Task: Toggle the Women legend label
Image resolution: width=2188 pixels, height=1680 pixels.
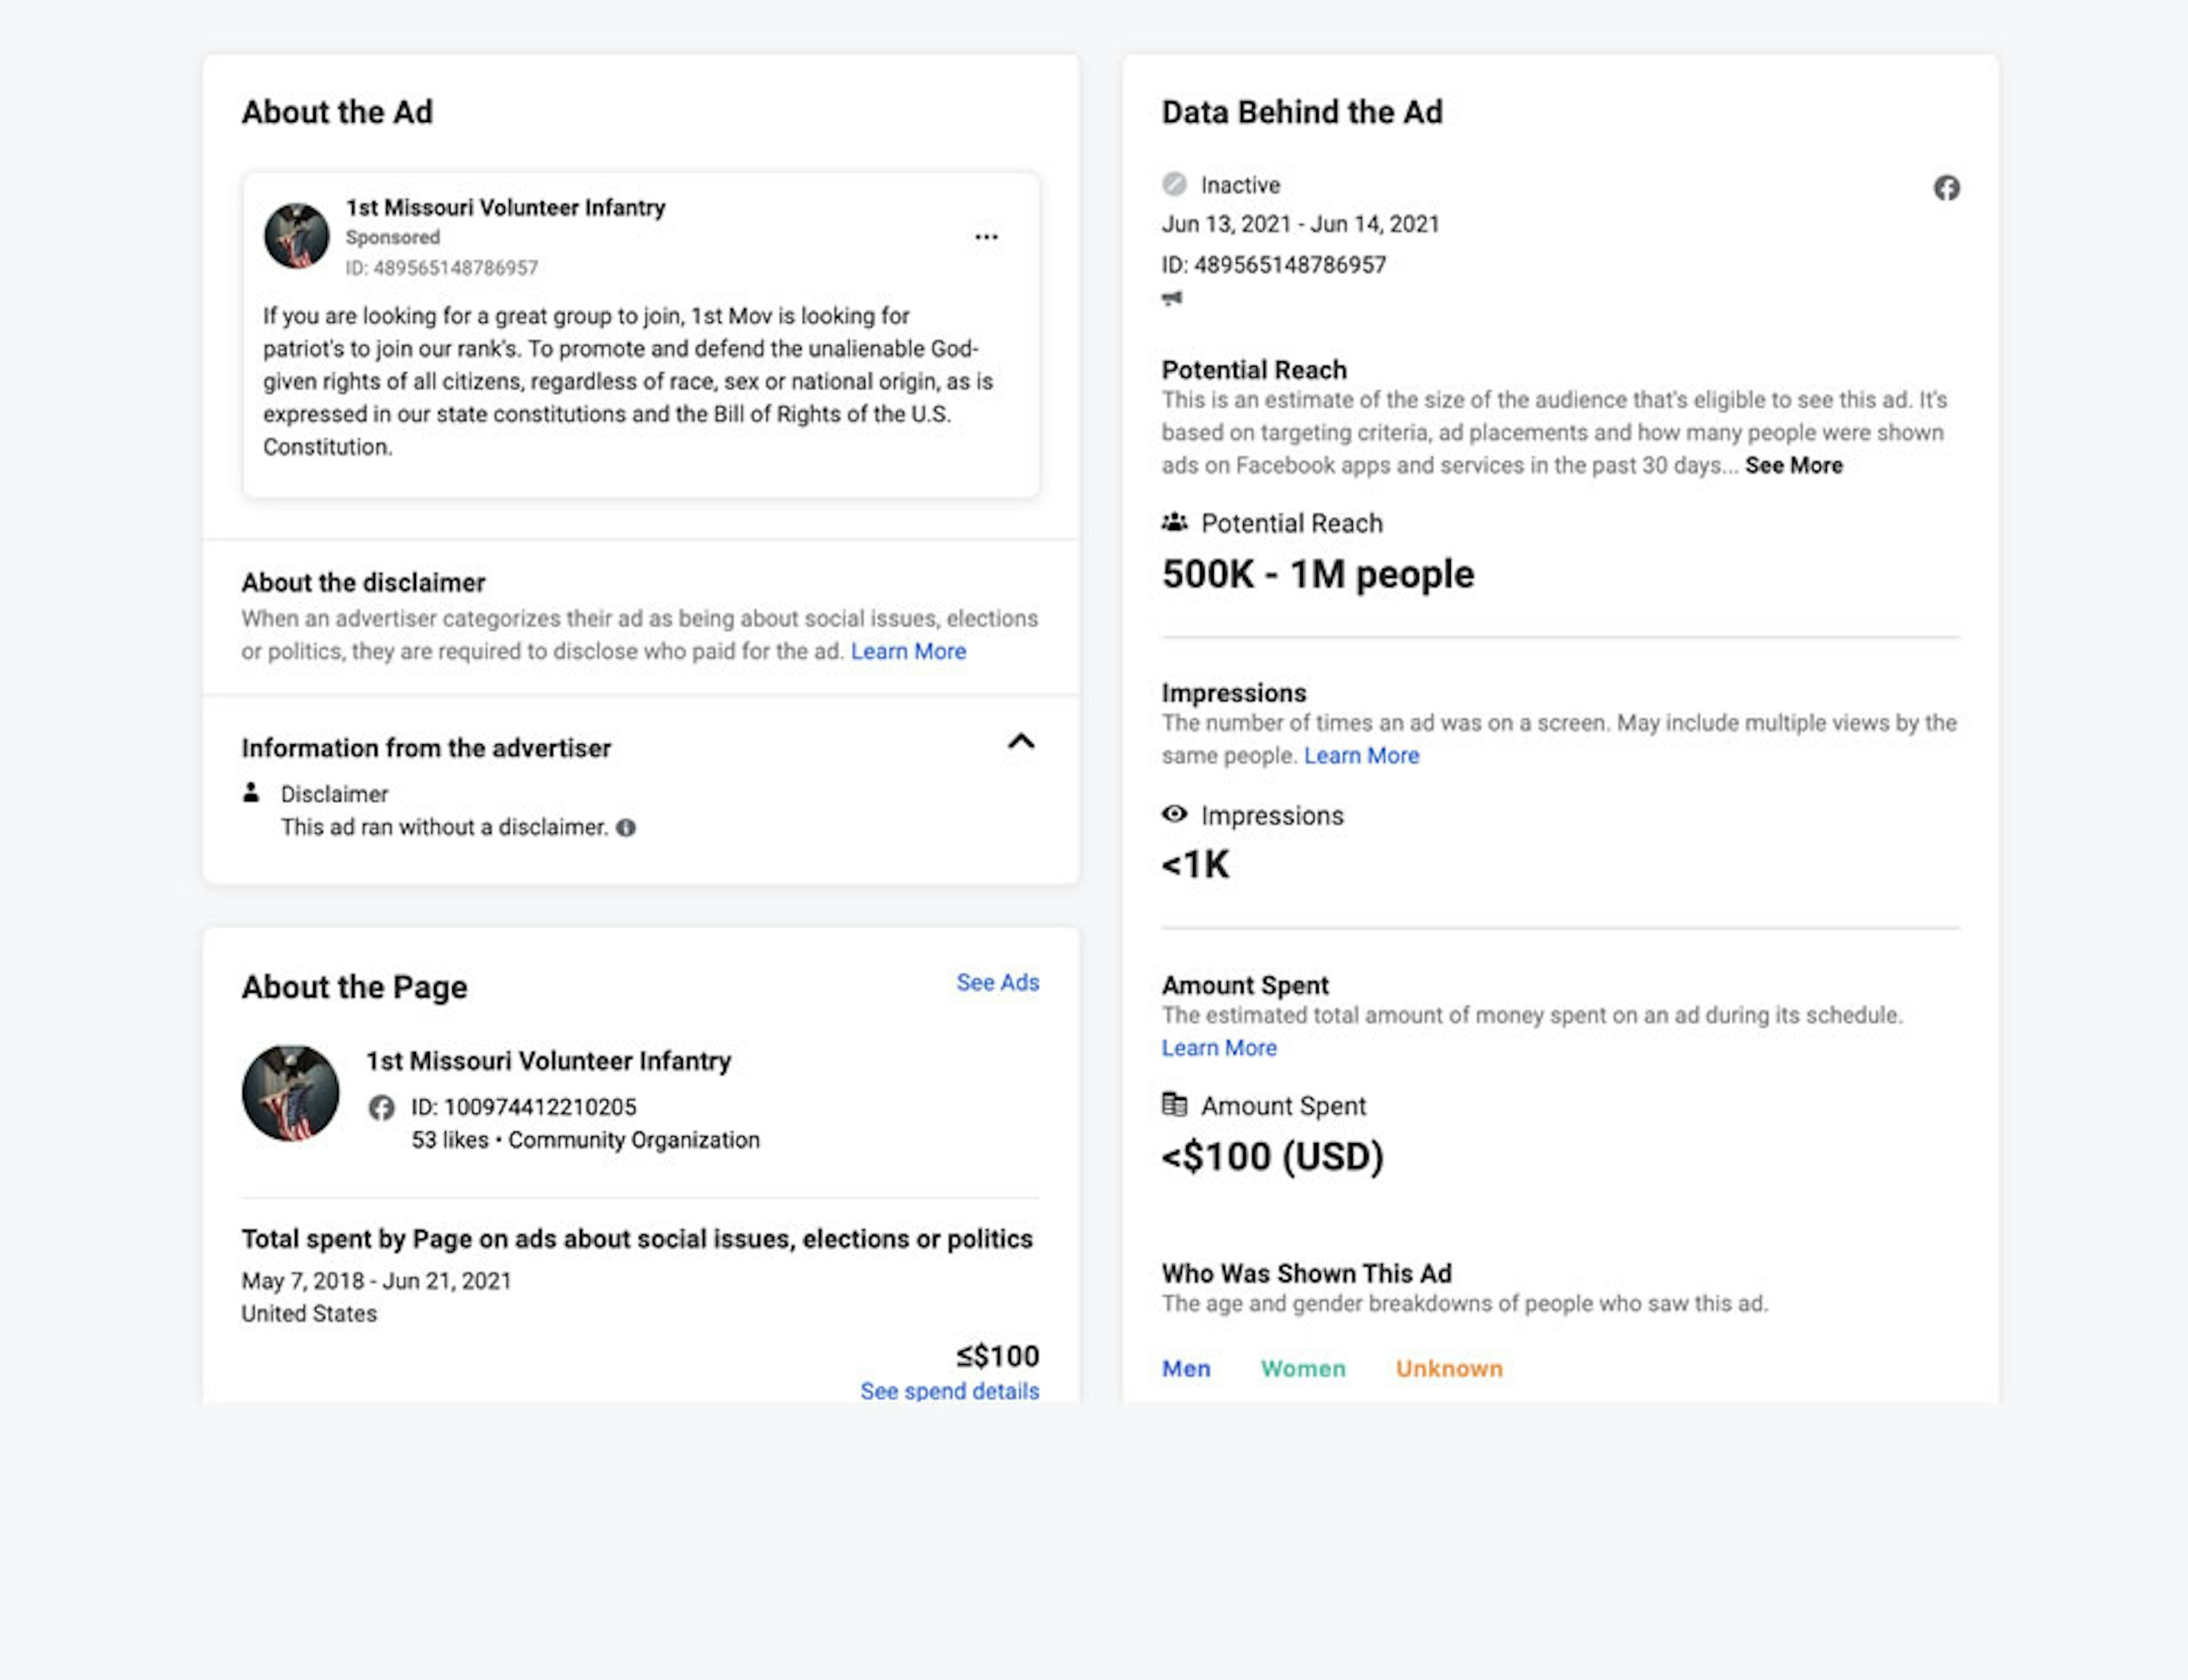Action: pyautogui.click(x=1303, y=1369)
